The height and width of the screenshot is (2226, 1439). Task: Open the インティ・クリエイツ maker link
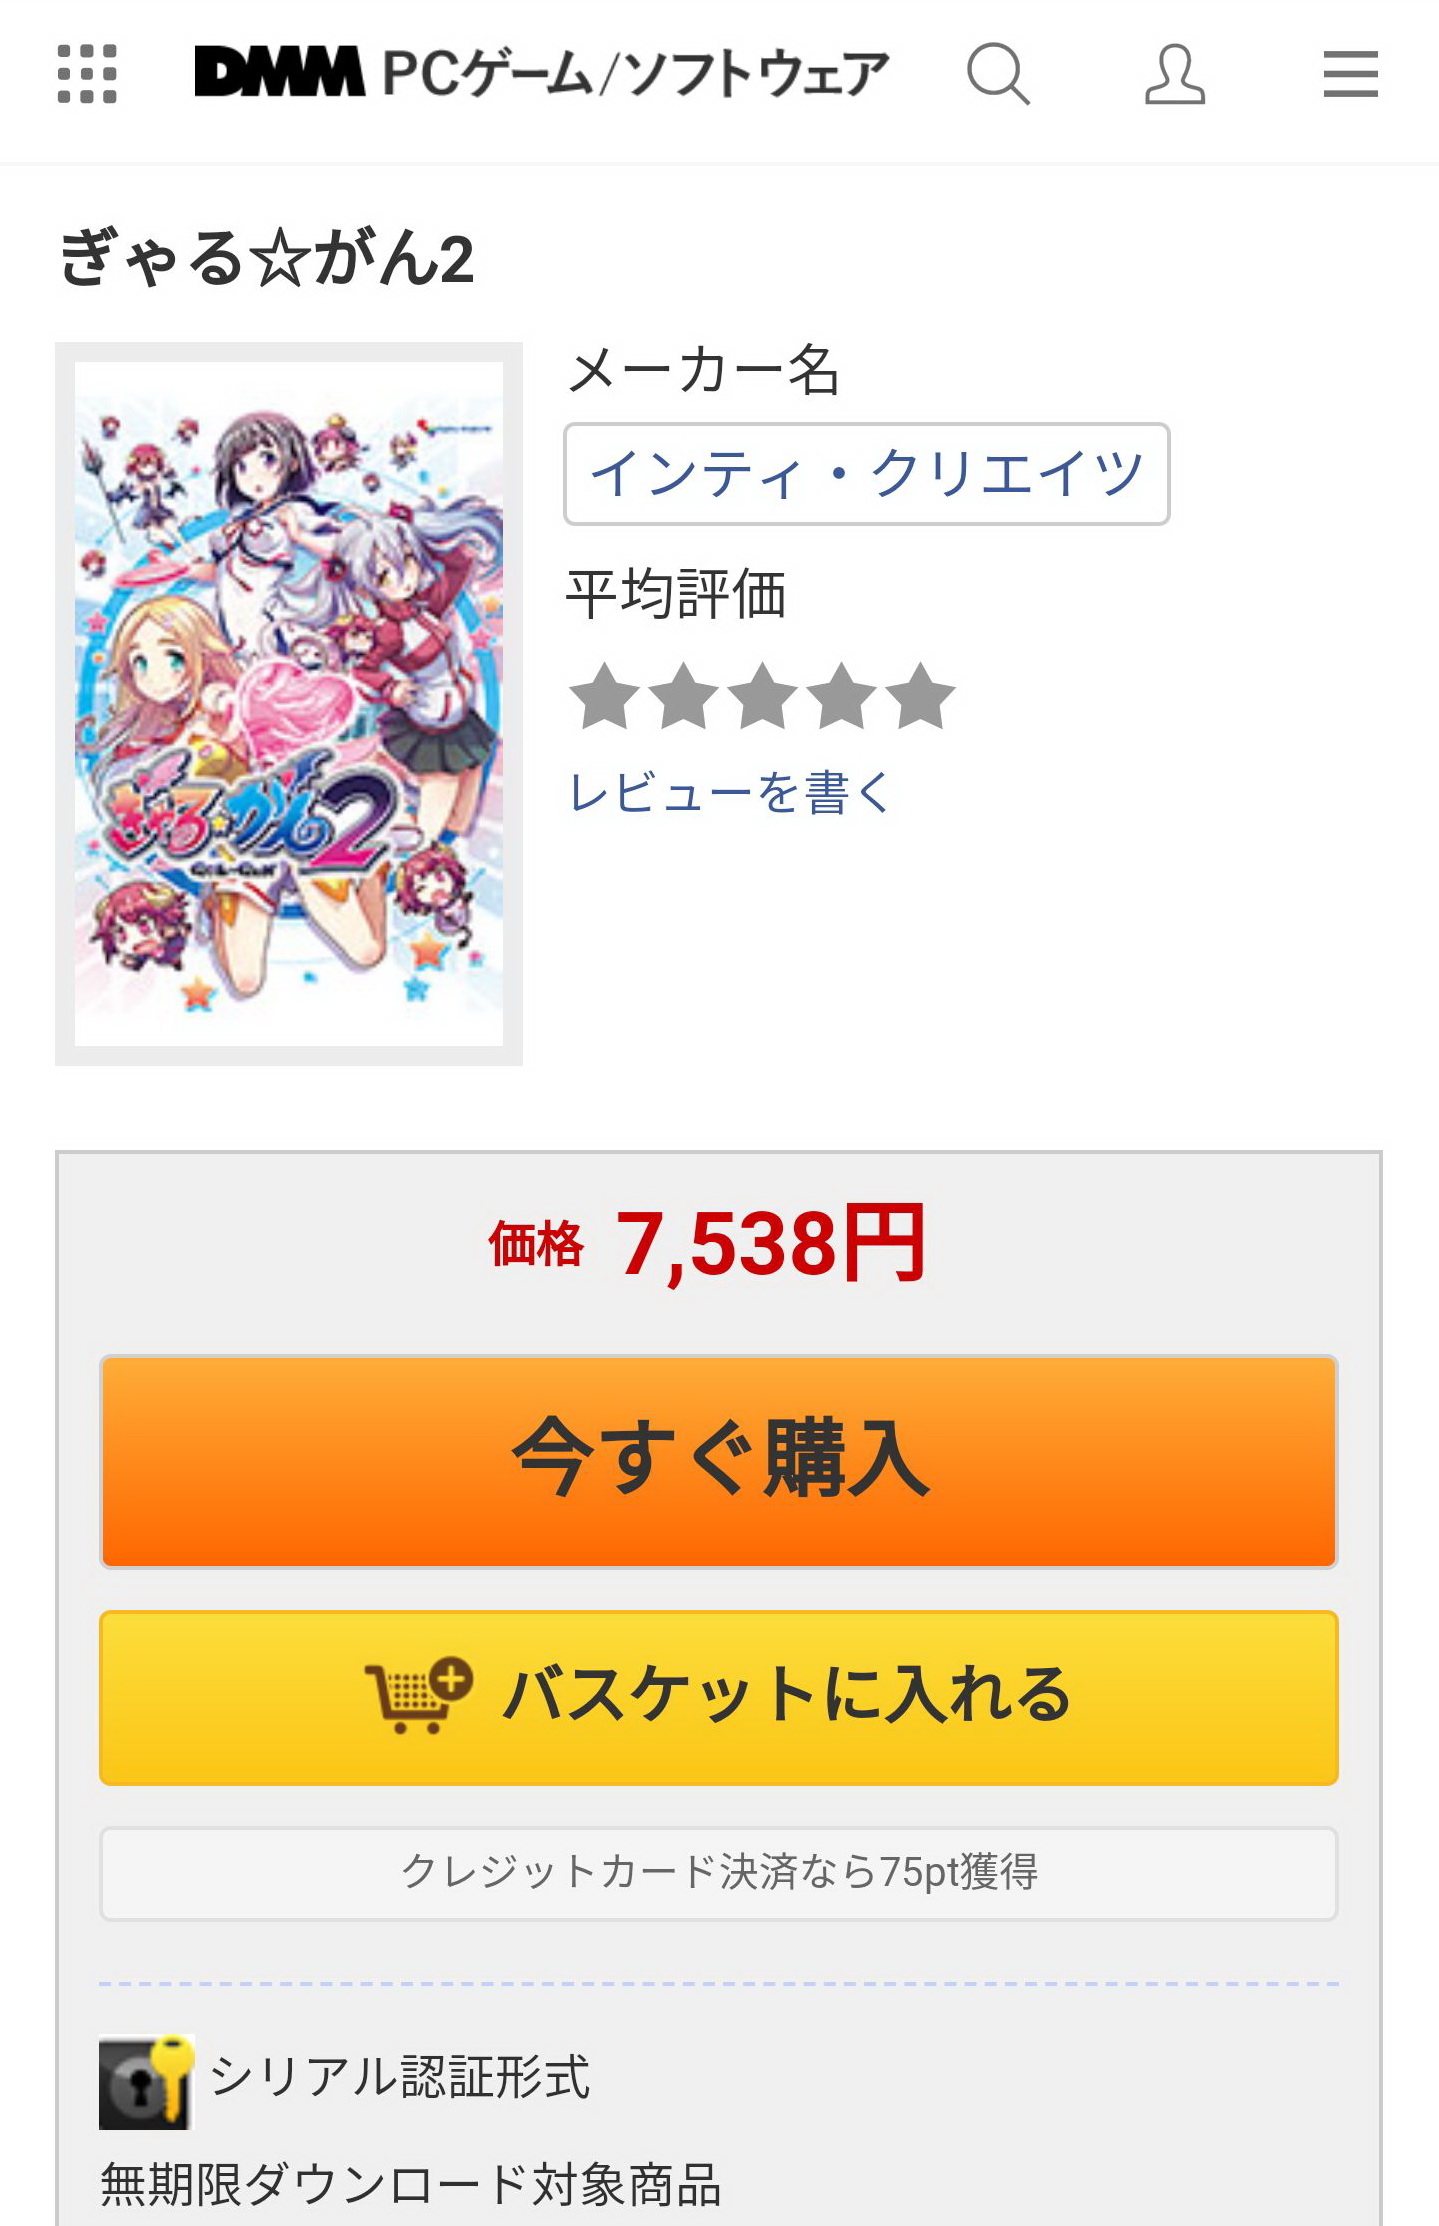(x=866, y=474)
